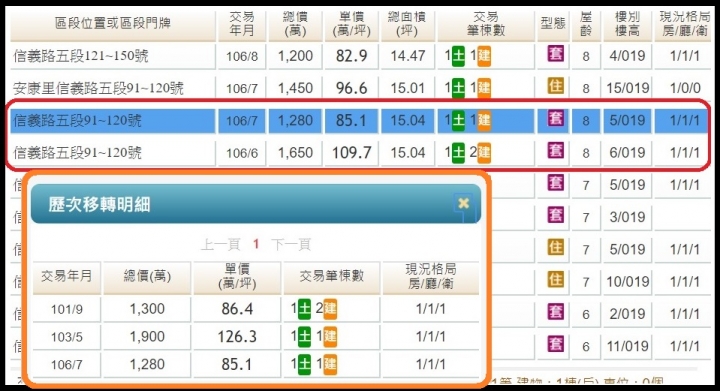
Task: Click 套 icon in 11/019 row
Action: point(556,344)
